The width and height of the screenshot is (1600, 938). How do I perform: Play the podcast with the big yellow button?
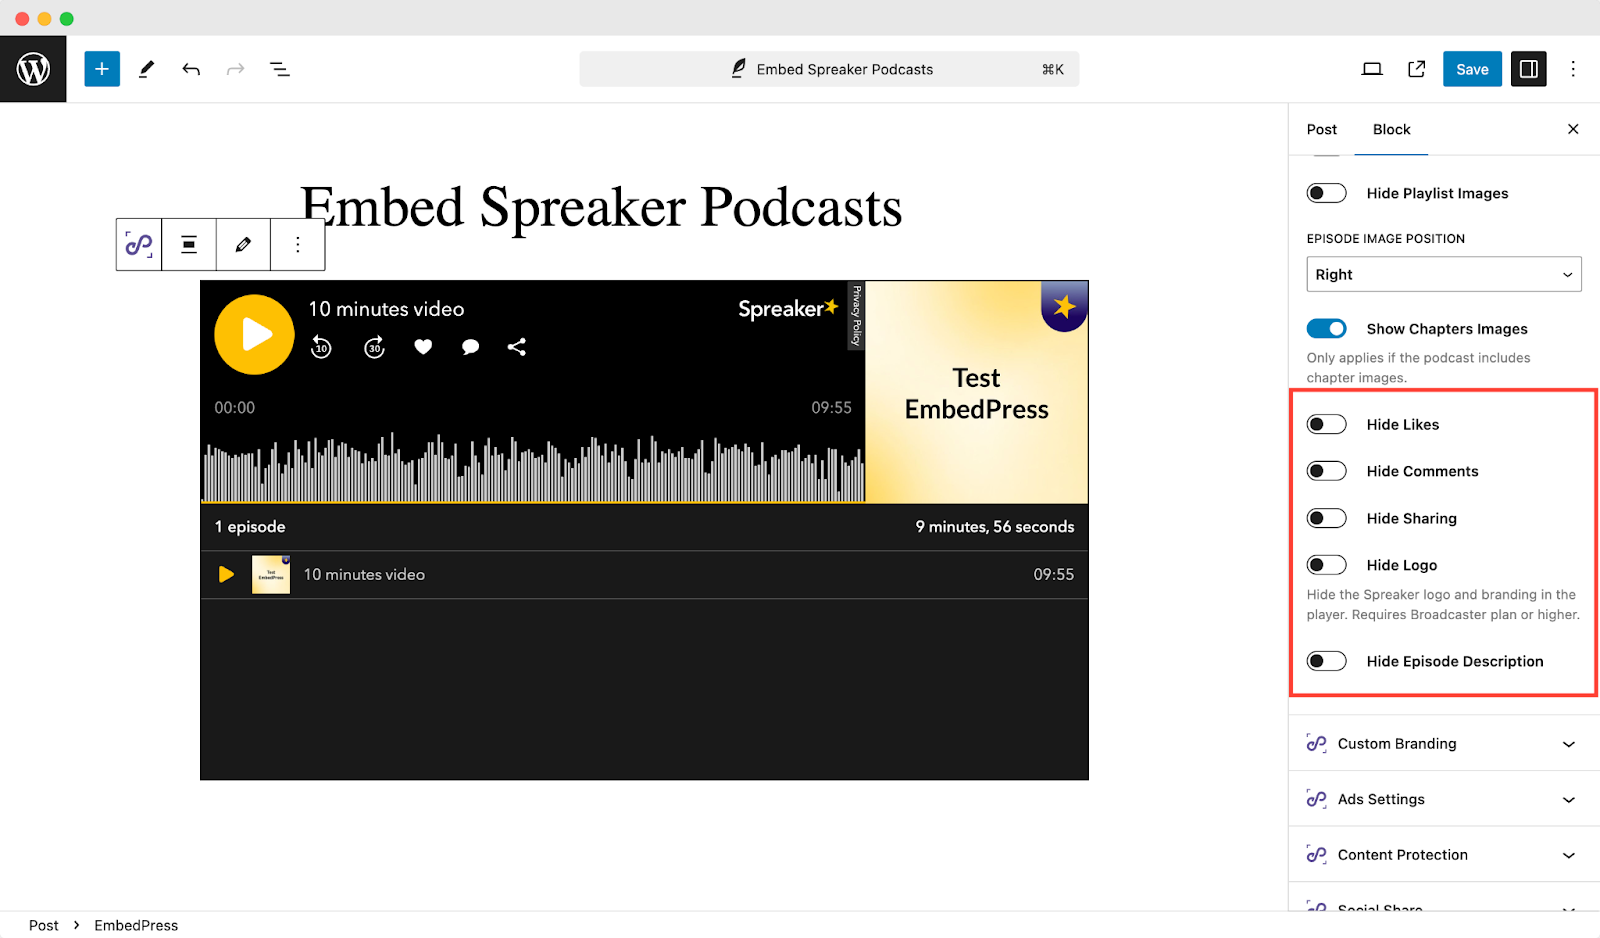pos(254,334)
